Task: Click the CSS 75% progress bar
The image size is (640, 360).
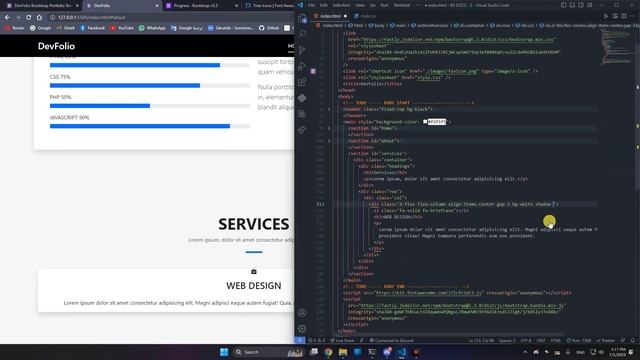Action: pyautogui.click(x=149, y=85)
